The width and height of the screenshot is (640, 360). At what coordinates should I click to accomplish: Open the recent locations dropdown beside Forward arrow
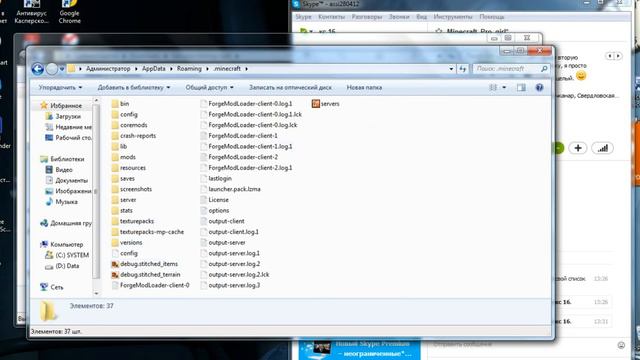point(62,69)
